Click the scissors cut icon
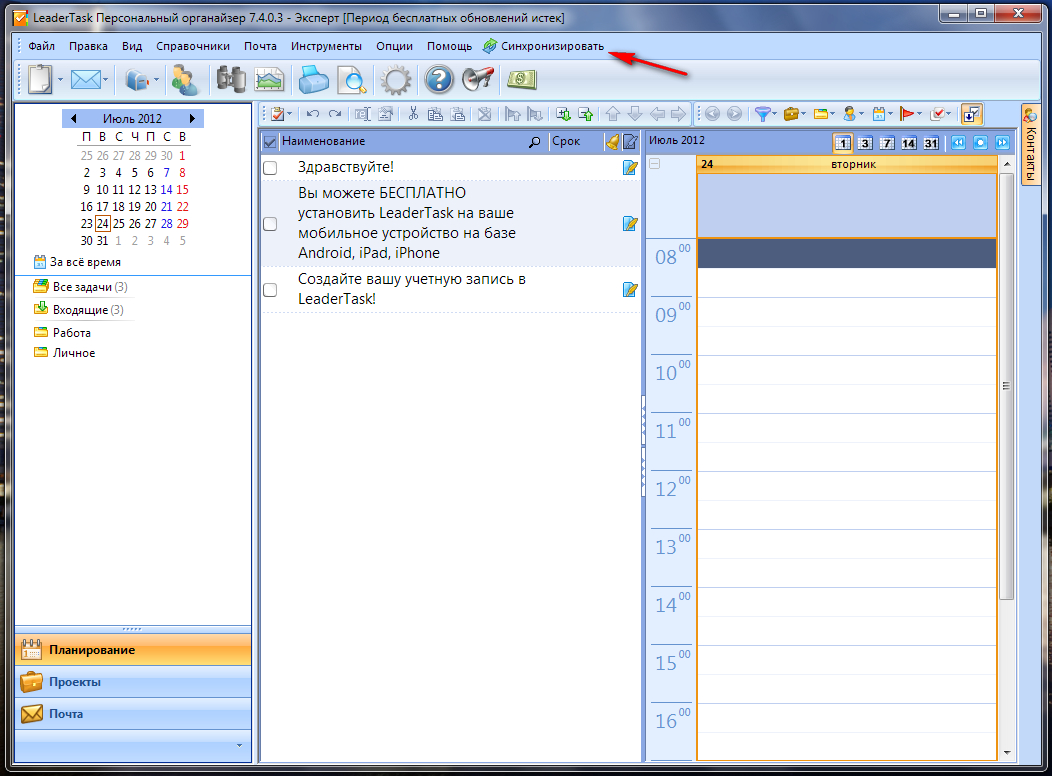1052x776 pixels. tap(411, 114)
